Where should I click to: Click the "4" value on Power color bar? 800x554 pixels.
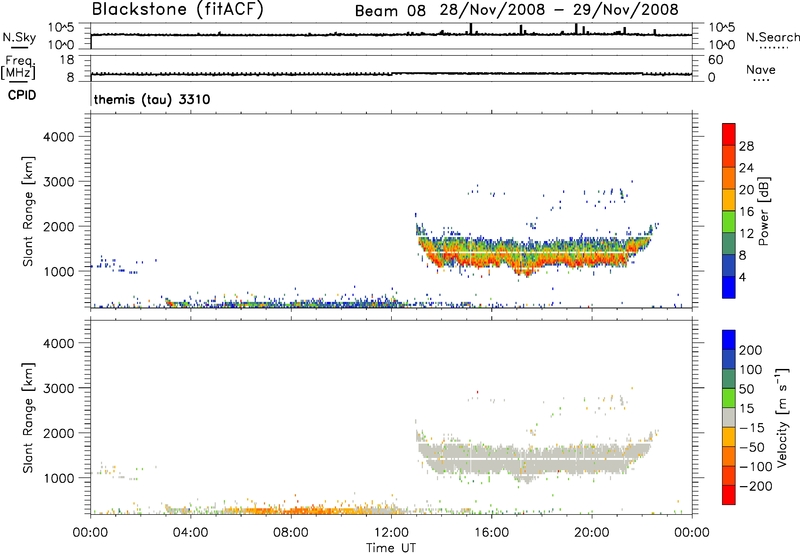pyautogui.click(x=742, y=277)
